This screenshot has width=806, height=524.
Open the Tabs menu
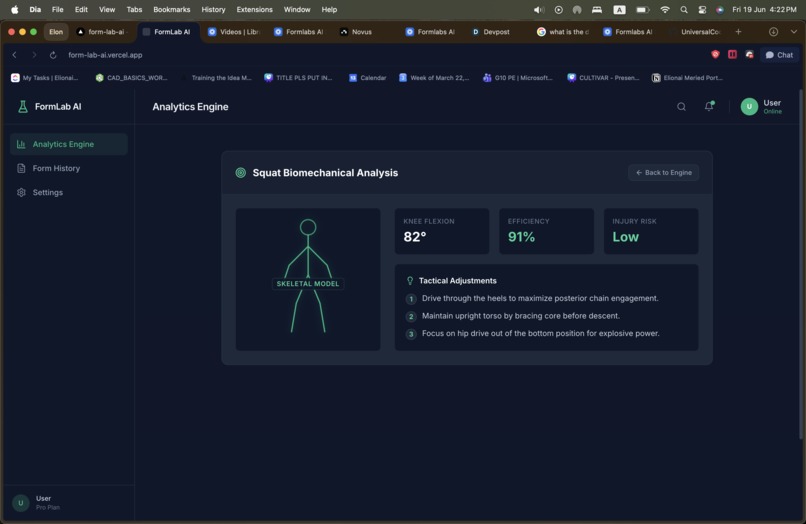coord(134,9)
